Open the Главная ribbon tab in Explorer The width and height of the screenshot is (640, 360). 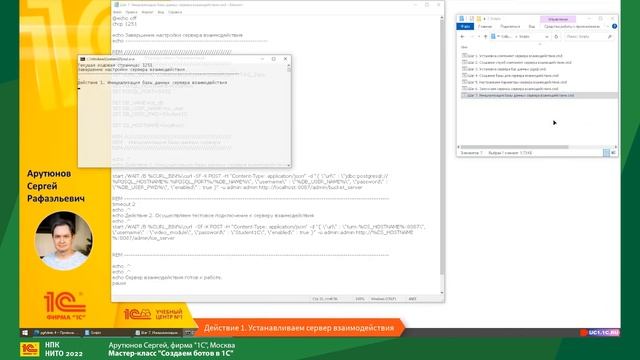coord(485,27)
